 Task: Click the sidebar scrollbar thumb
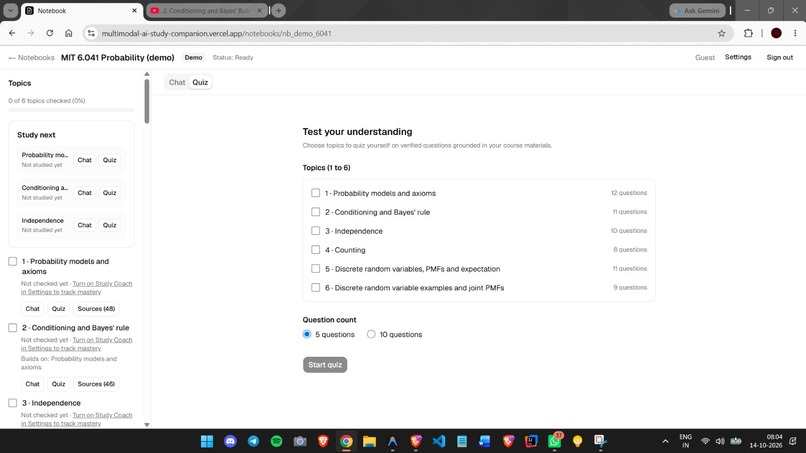[146, 101]
